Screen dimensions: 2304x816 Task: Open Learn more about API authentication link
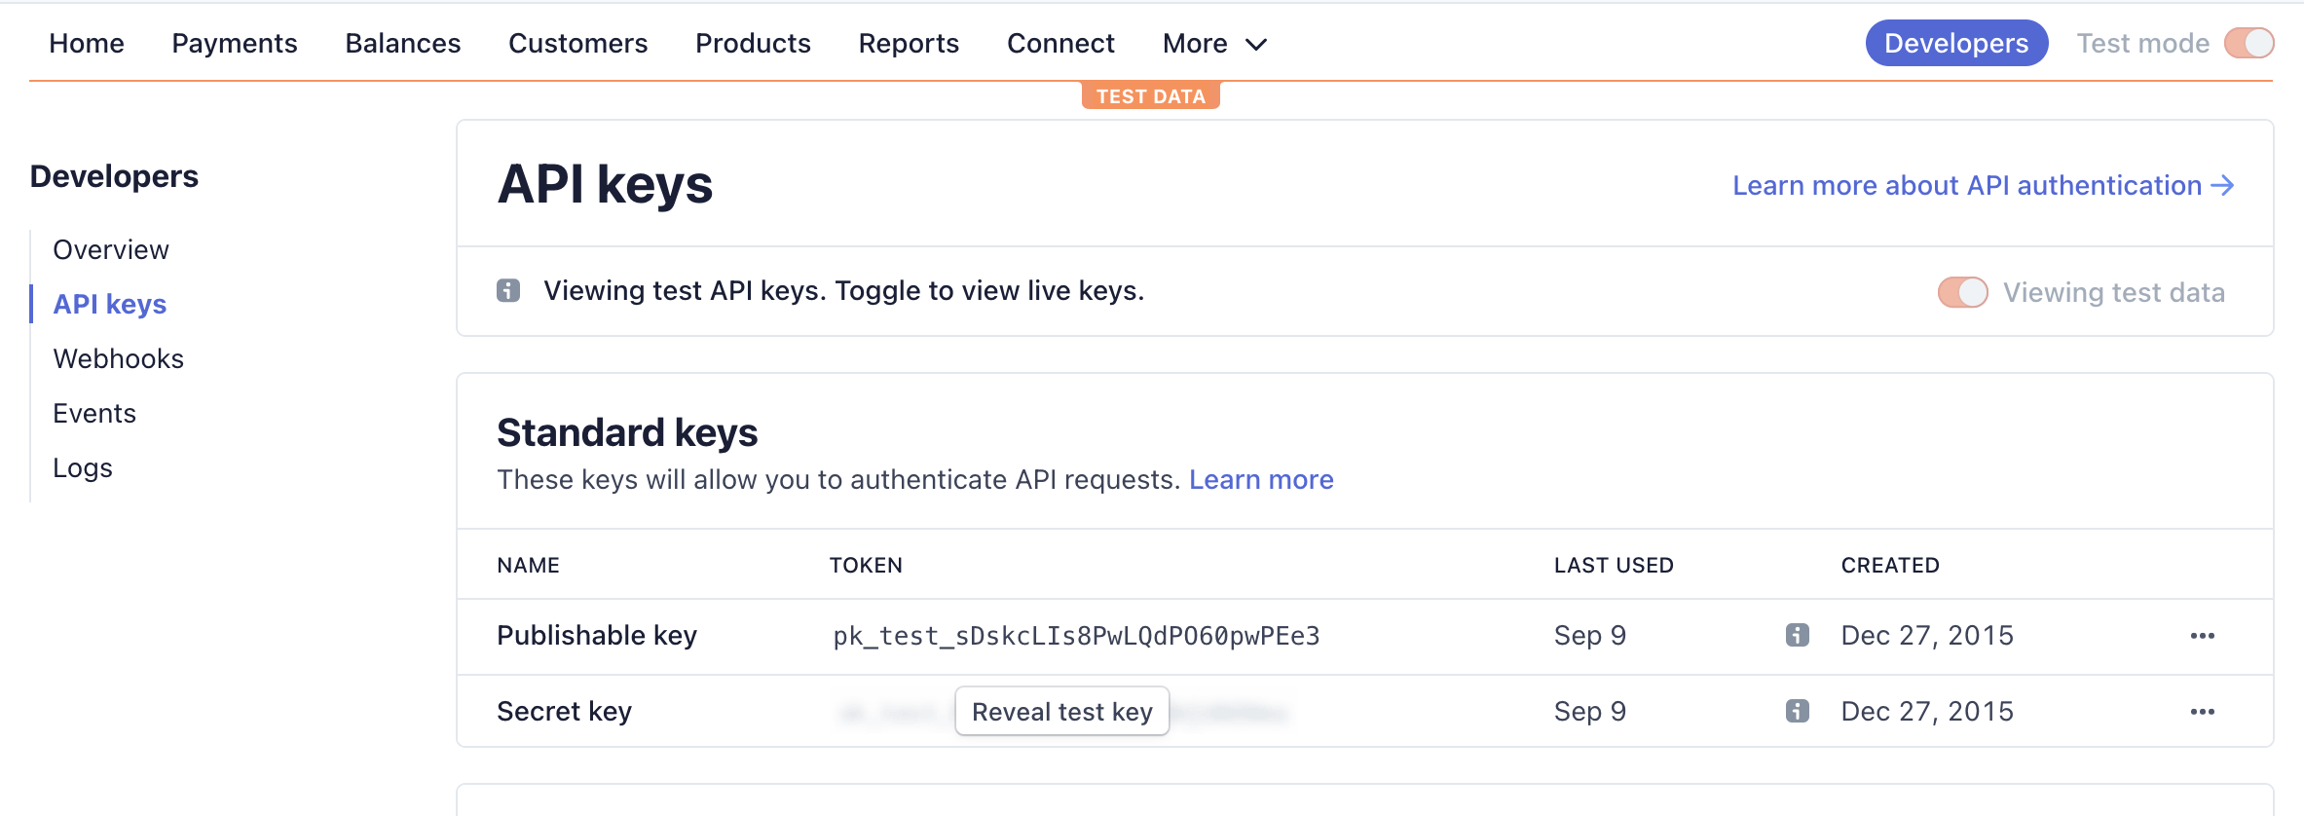[x=1982, y=185]
